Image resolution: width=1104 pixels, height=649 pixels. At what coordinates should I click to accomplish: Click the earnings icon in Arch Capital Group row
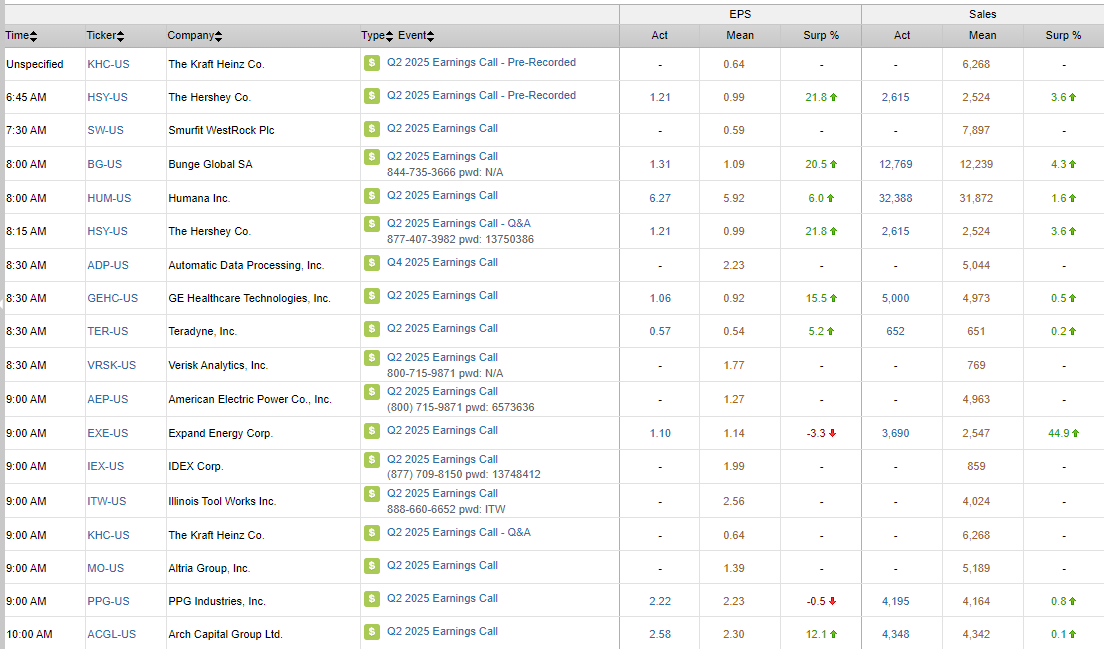pyautogui.click(x=372, y=632)
